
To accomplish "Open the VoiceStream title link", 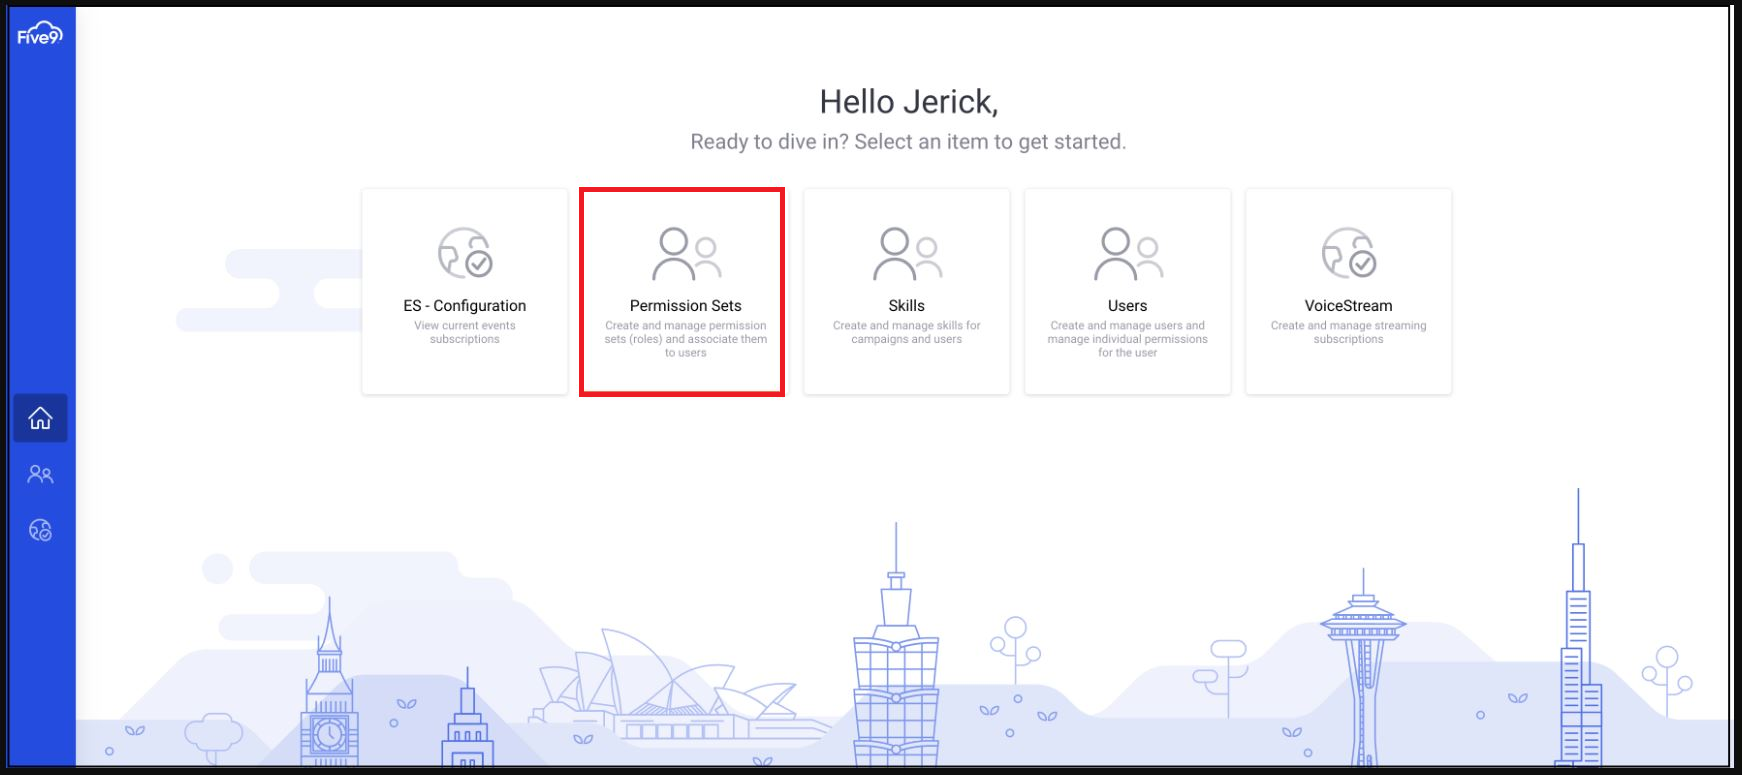I will 1349,306.
